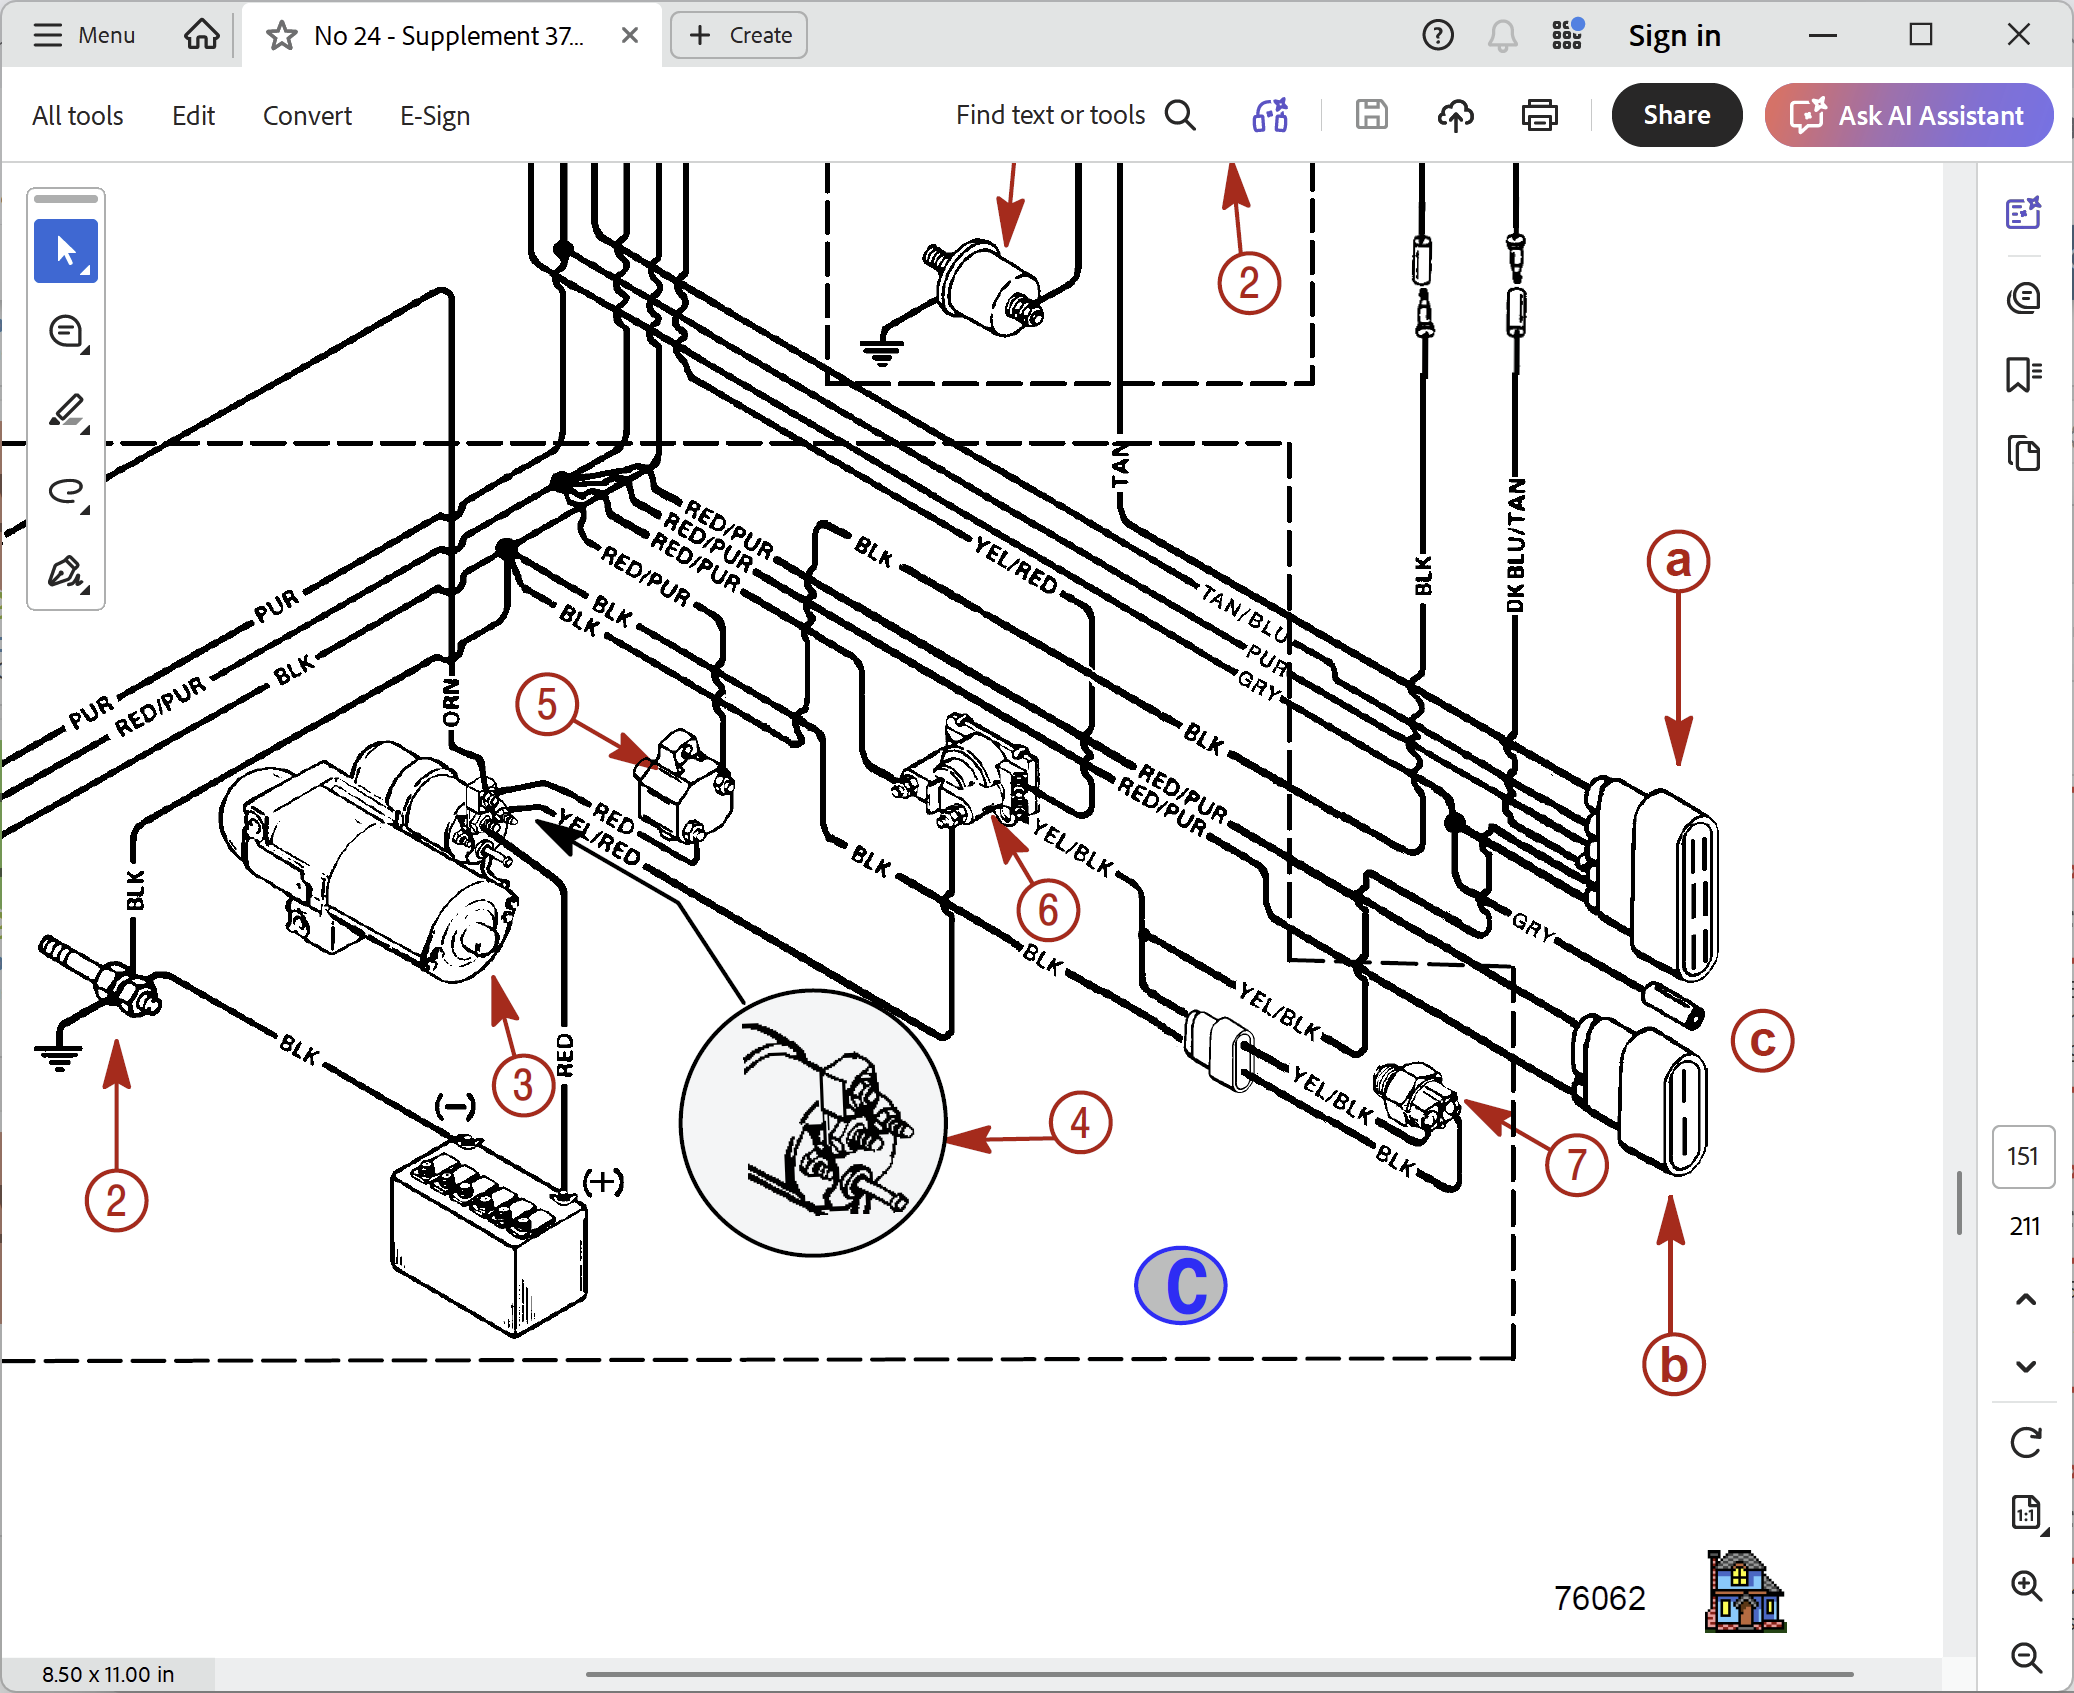Click the page size 8.50 x 11.00 in label
The height and width of the screenshot is (1693, 2074).
108,1674
